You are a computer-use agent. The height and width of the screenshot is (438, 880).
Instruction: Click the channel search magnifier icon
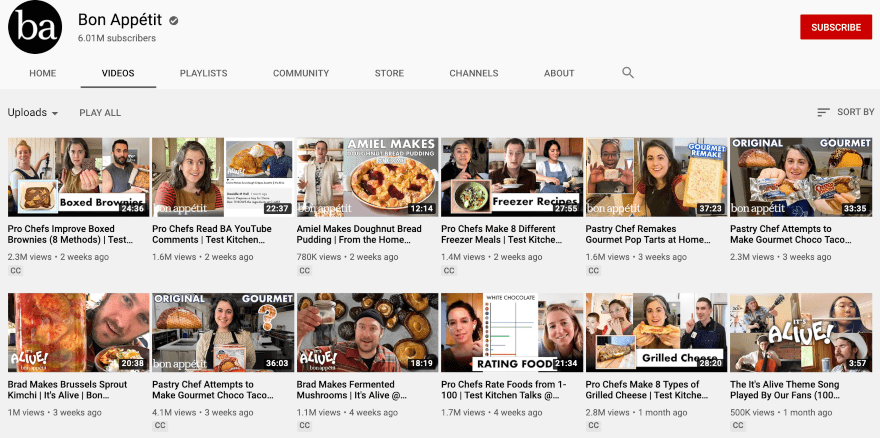point(628,73)
